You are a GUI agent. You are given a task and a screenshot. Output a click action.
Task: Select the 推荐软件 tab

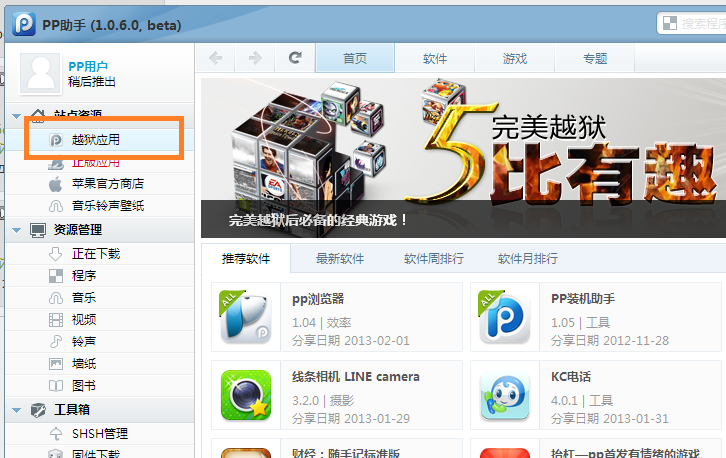pos(246,258)
